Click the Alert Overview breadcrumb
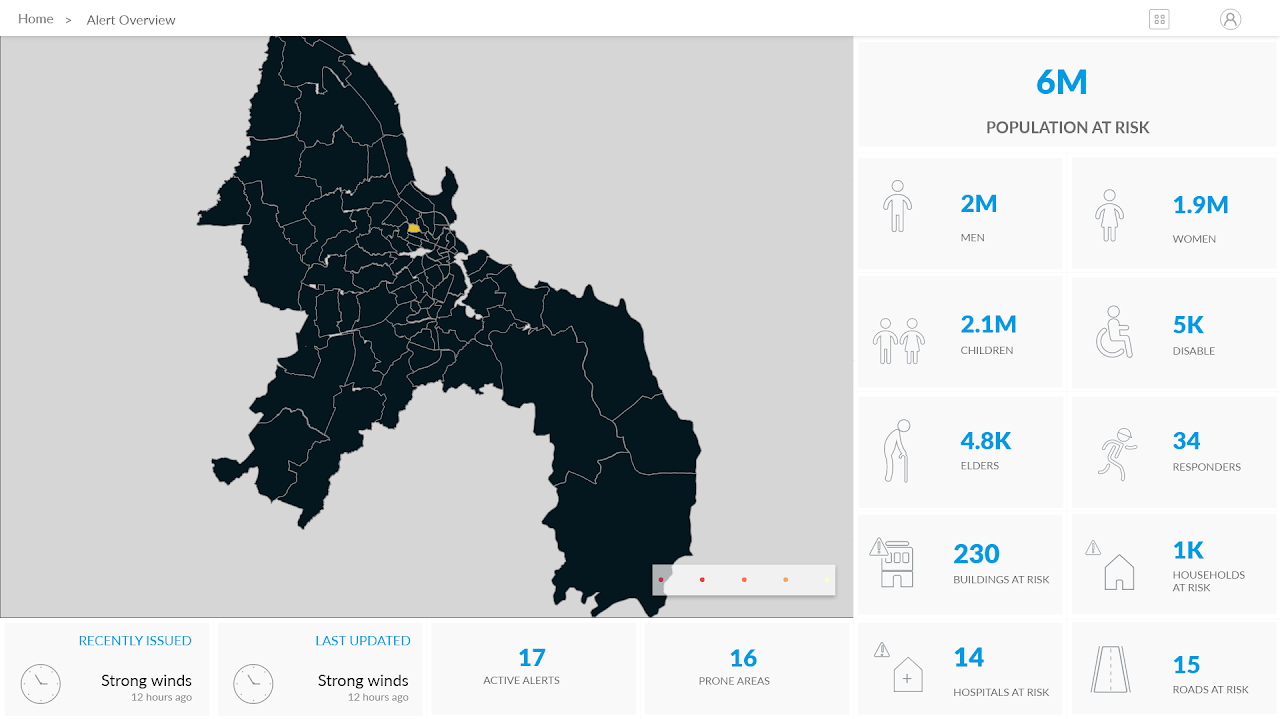Viewport: 1280px width, 719px height. point(131,20)
